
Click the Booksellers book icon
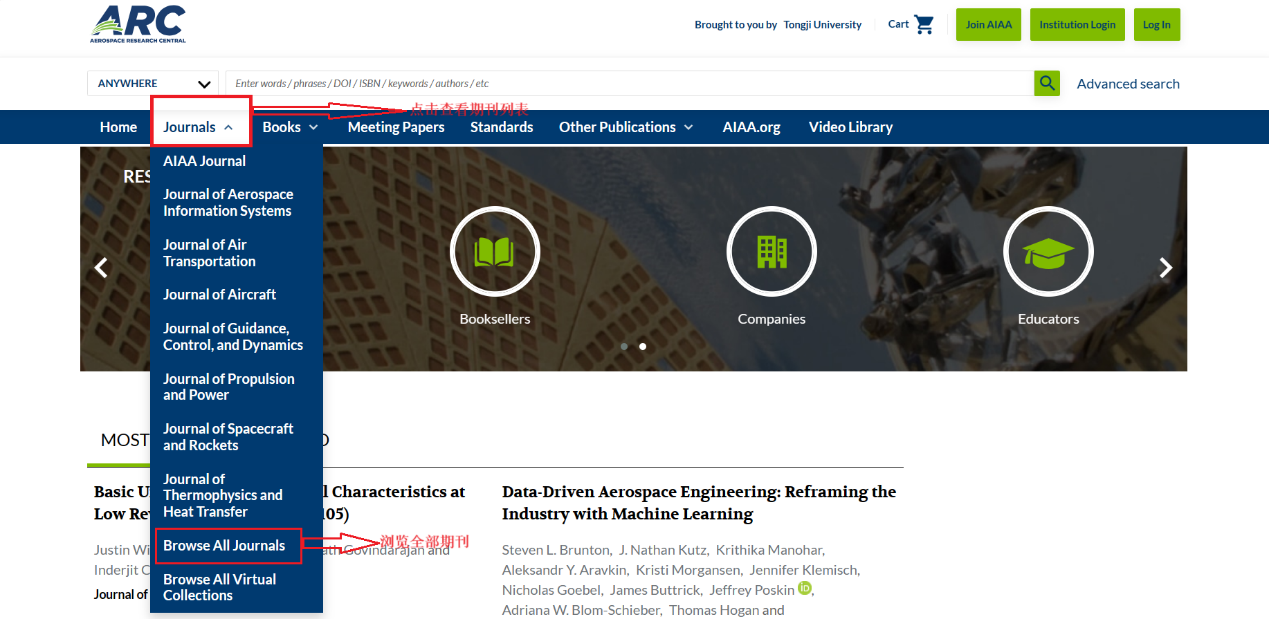click(495, 252)
